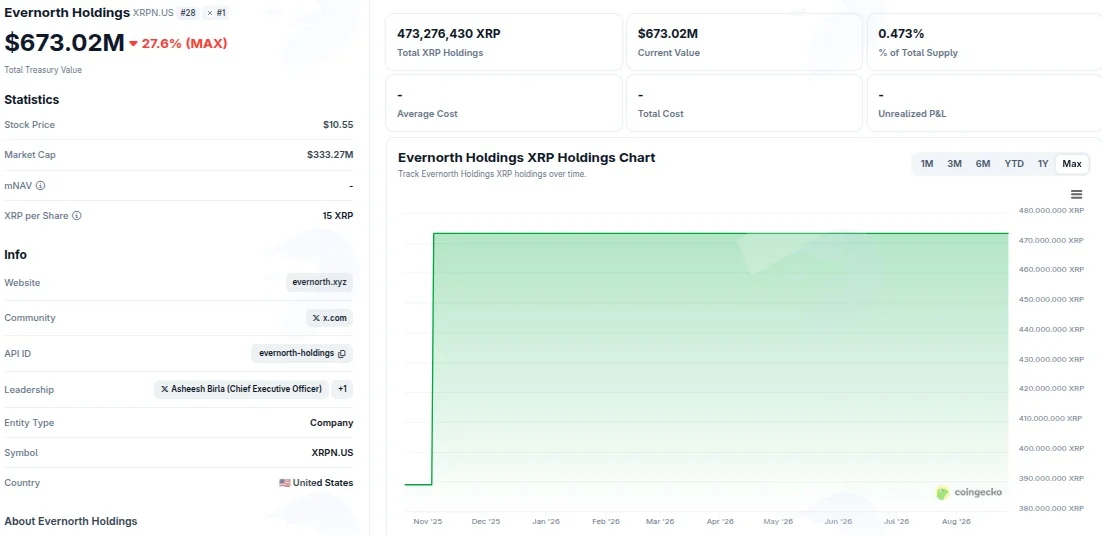
Task: Click the Nov '25 axis label
Action: [x=428, y=522]
